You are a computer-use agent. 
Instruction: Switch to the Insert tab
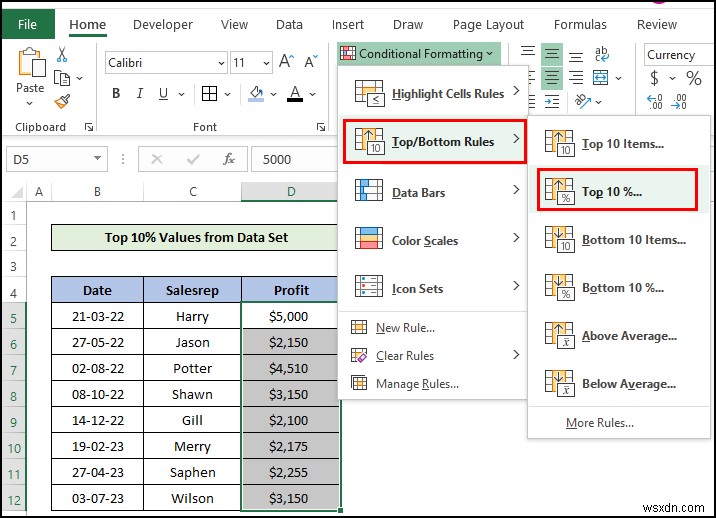[x=348, y=25]
